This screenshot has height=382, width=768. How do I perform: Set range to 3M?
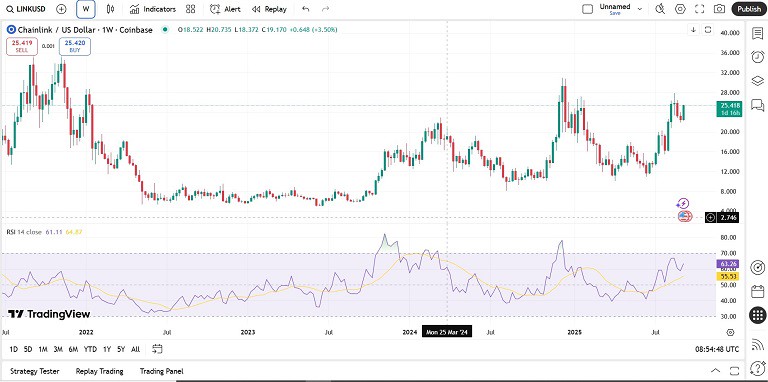(58, 349)
